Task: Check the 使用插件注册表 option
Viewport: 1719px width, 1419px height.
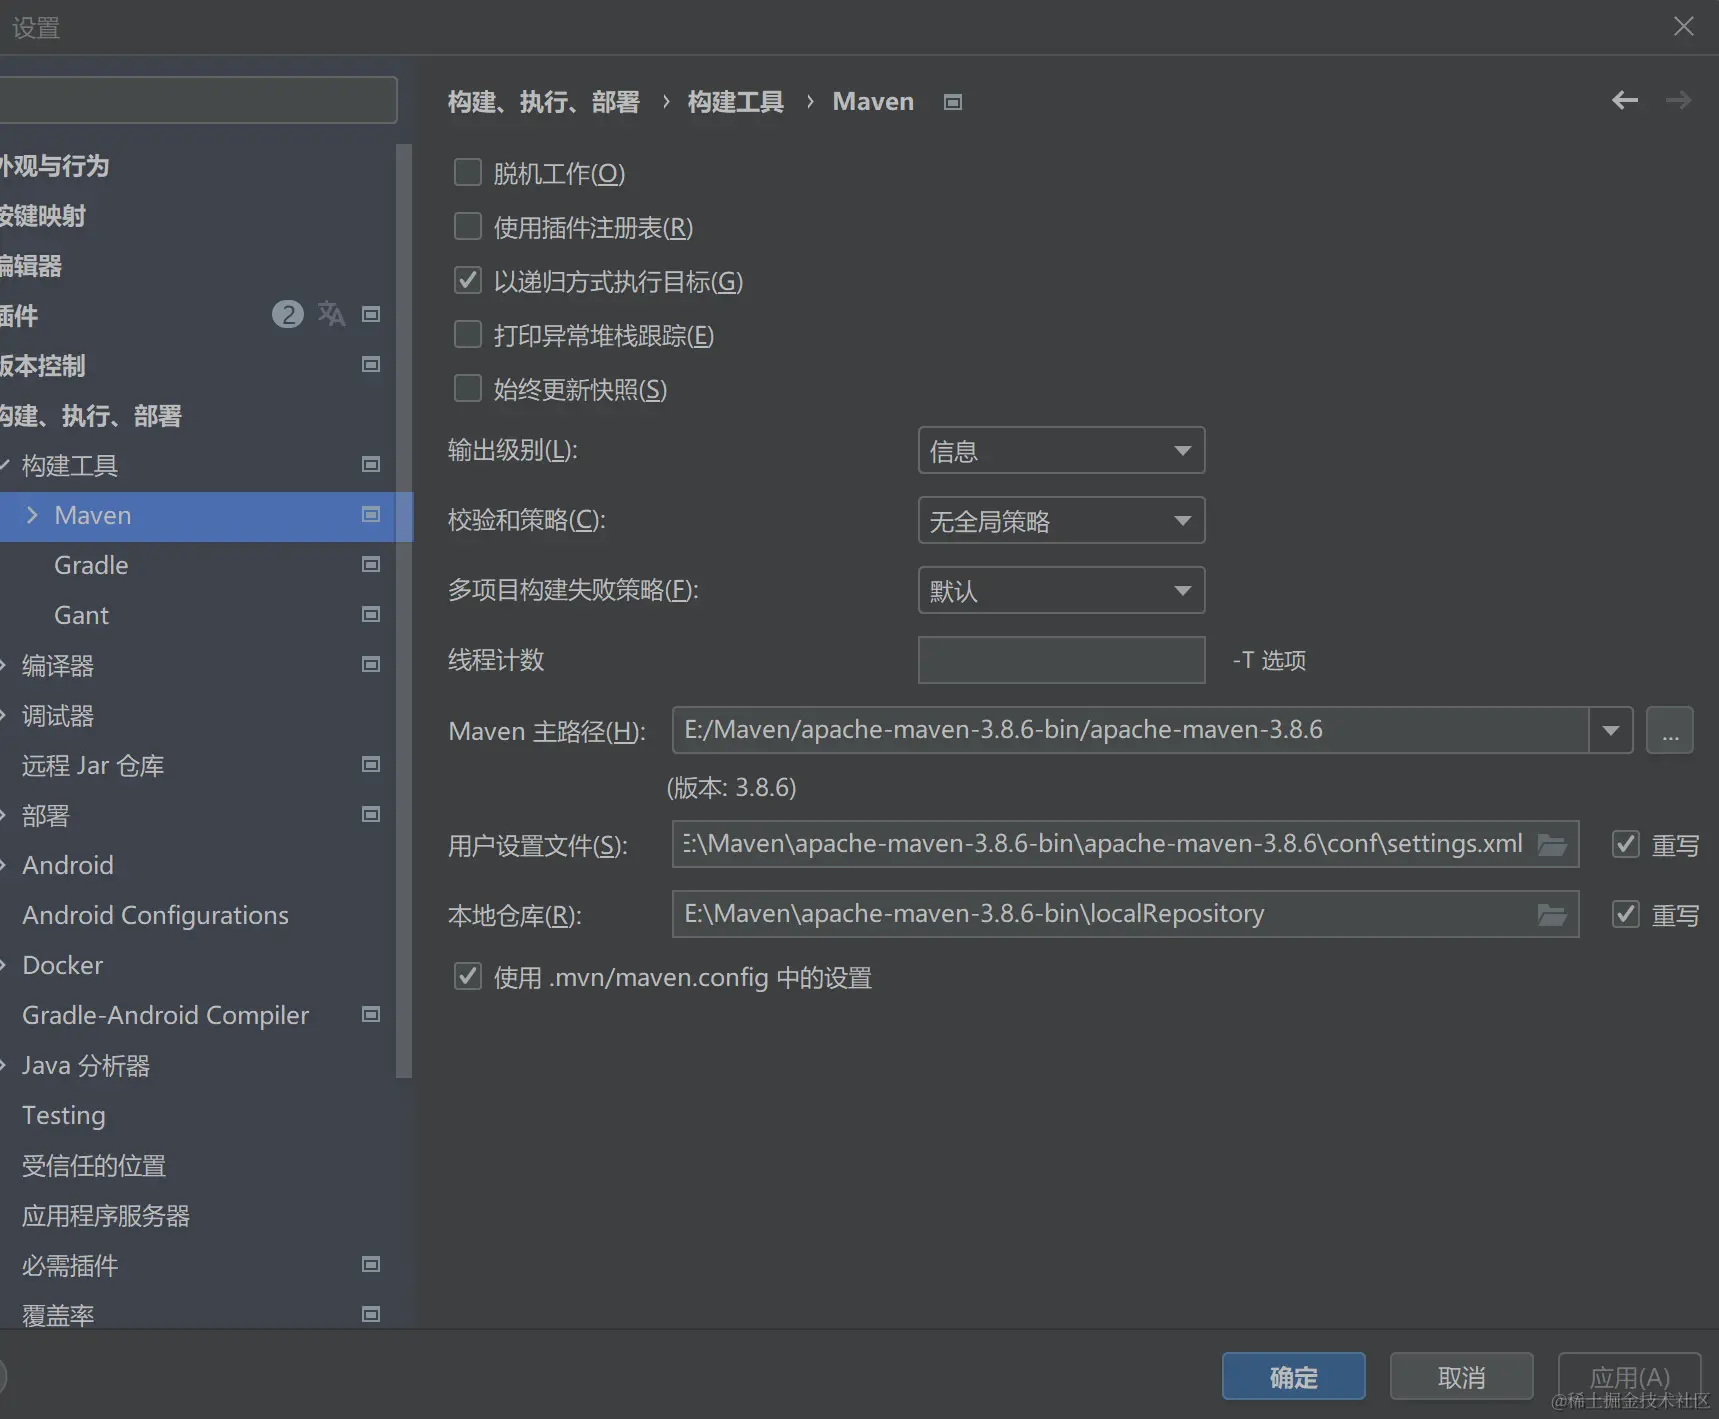Action: [468, 226]
